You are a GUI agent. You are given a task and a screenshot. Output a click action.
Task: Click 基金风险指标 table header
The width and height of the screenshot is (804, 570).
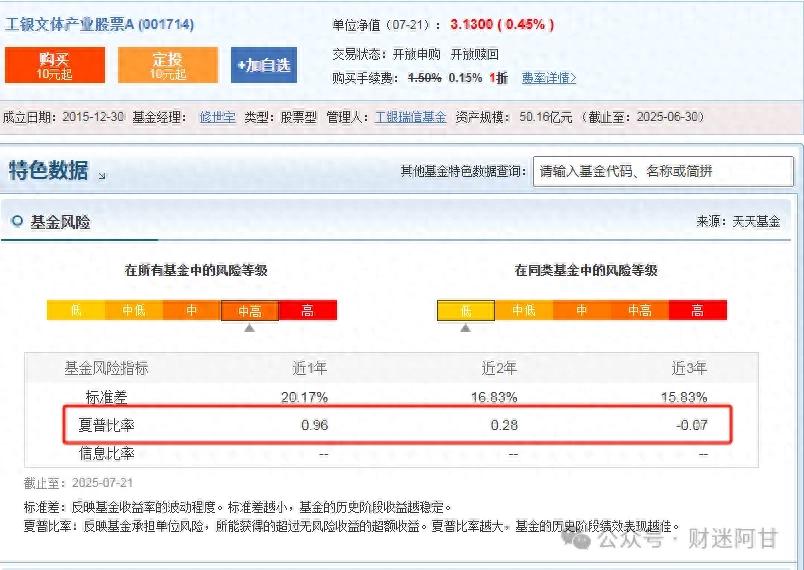[x=106, y=368]
